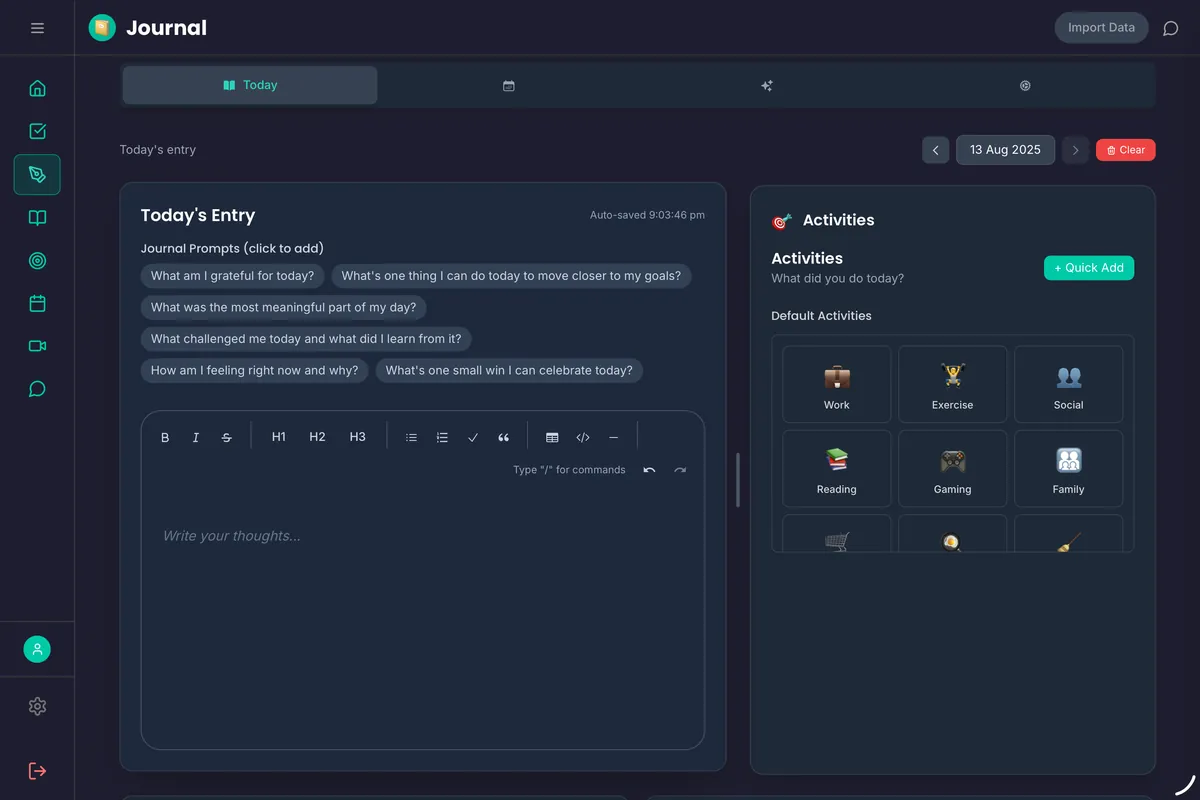Go to Home in the sidebar

coord(37,88)
